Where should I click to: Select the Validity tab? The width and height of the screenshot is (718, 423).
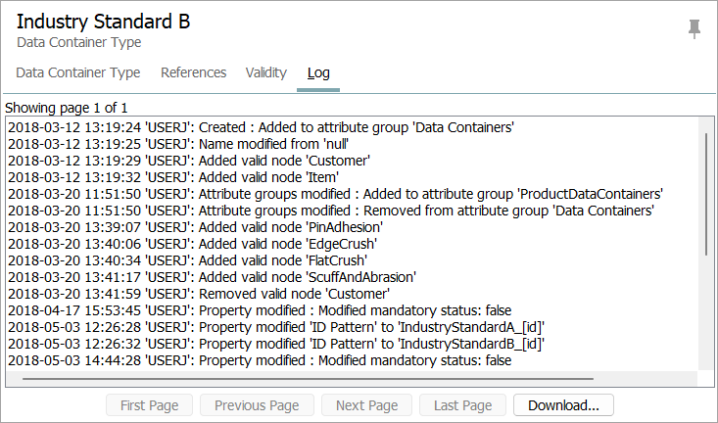click(x=266, y=73)
